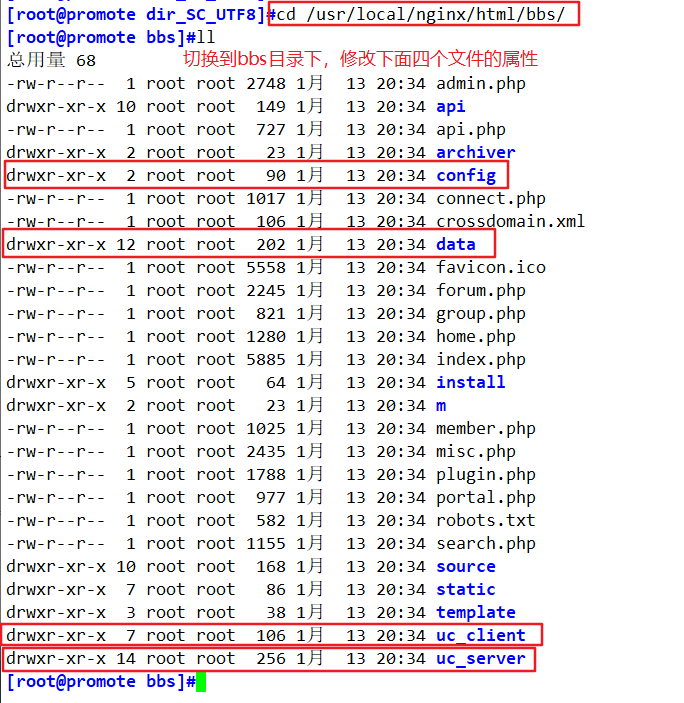
Task: Select the portal.php filename
Action: pos(485,498)
